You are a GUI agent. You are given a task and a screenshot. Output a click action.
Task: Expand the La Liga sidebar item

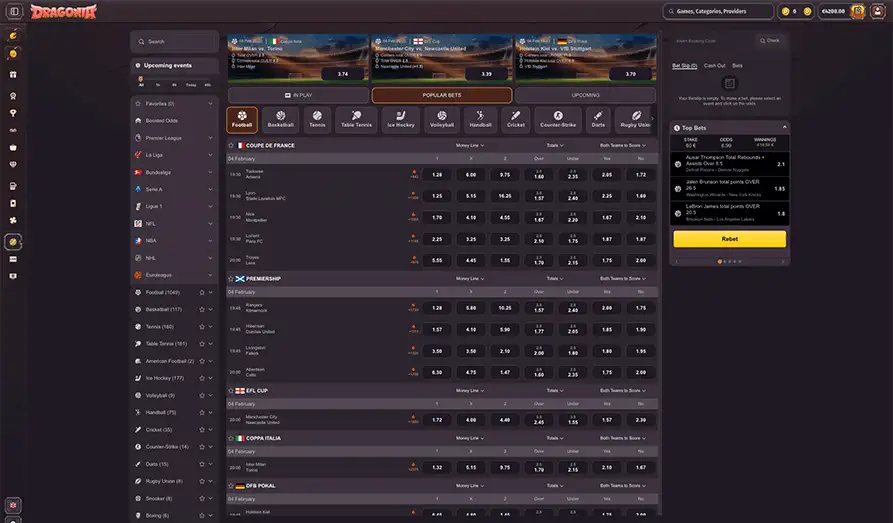click(x=210, y=155)
